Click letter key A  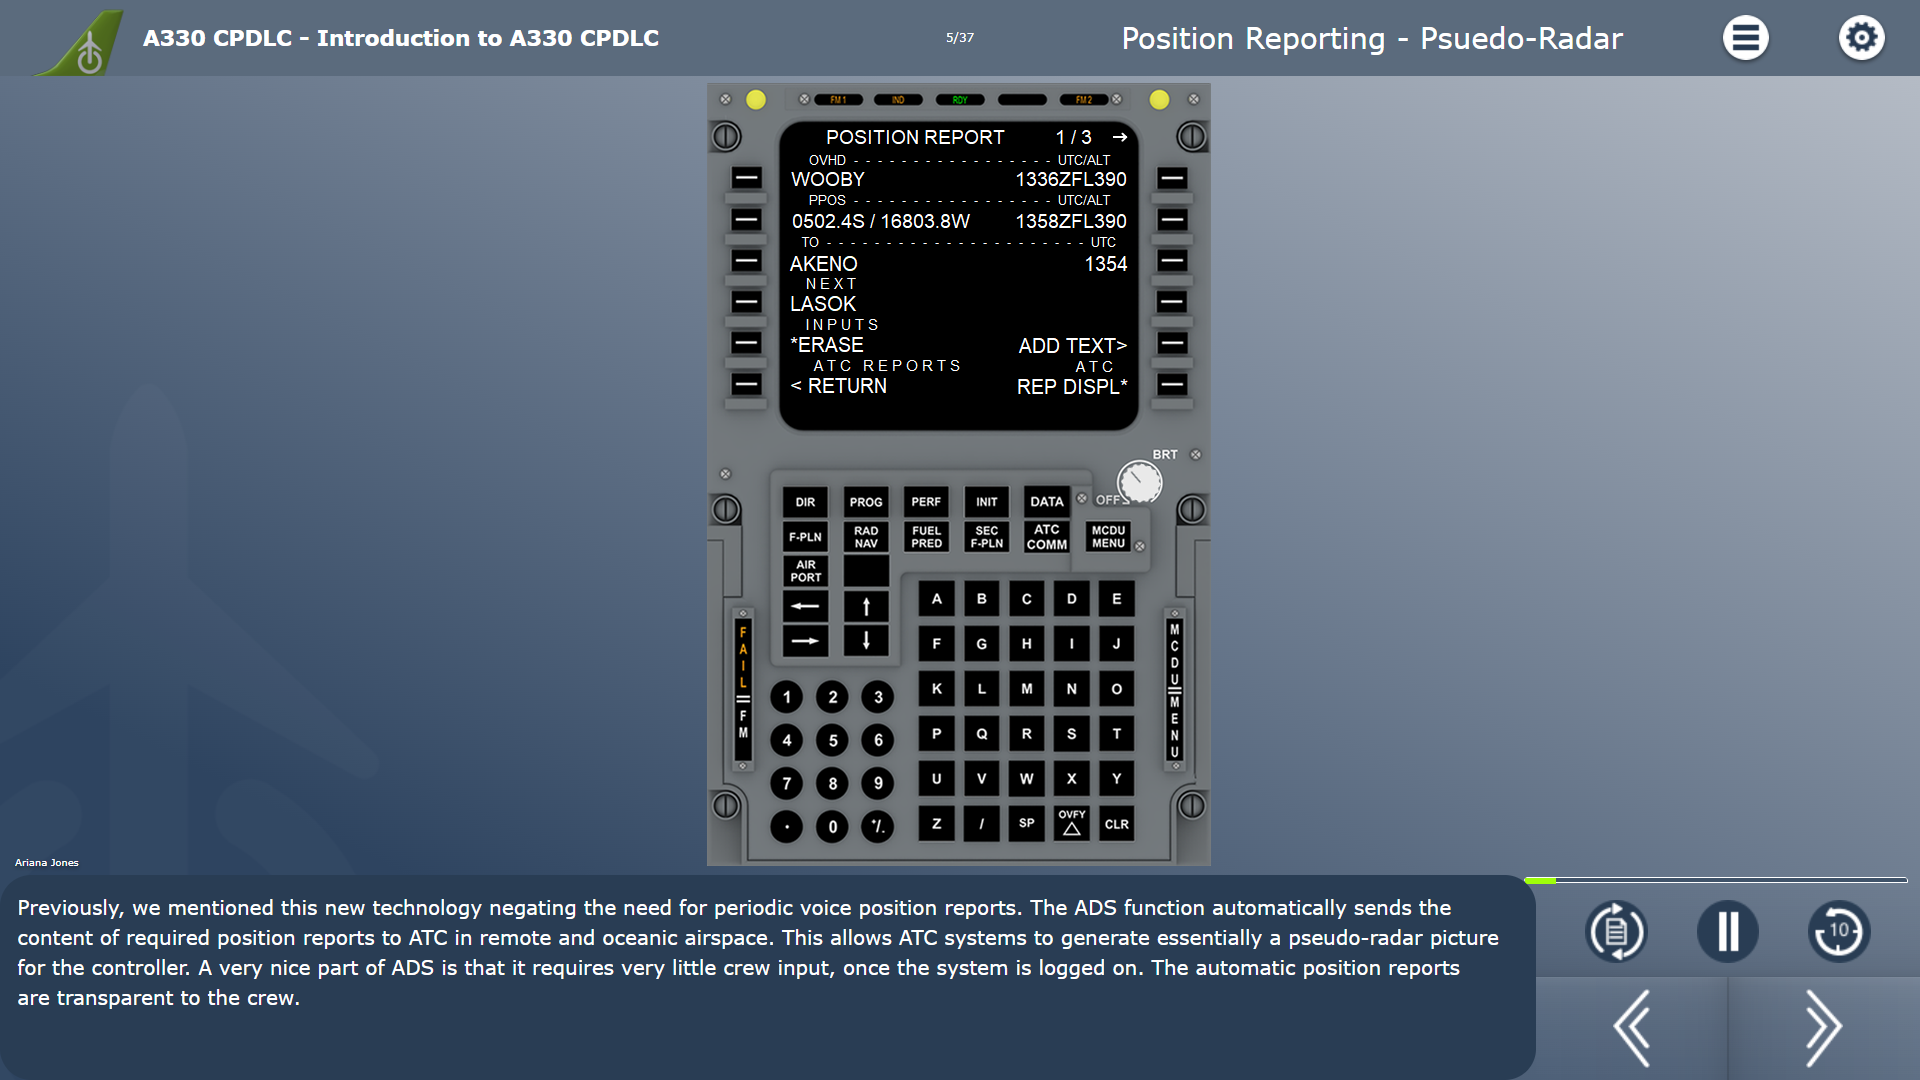(936, 599)
